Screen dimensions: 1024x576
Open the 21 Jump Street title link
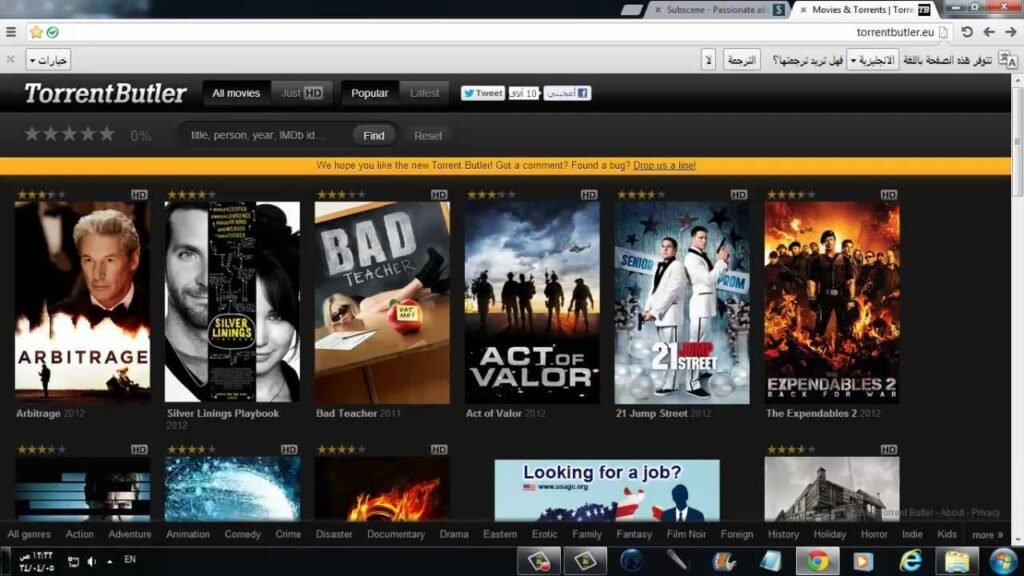(x=651, y=413)
